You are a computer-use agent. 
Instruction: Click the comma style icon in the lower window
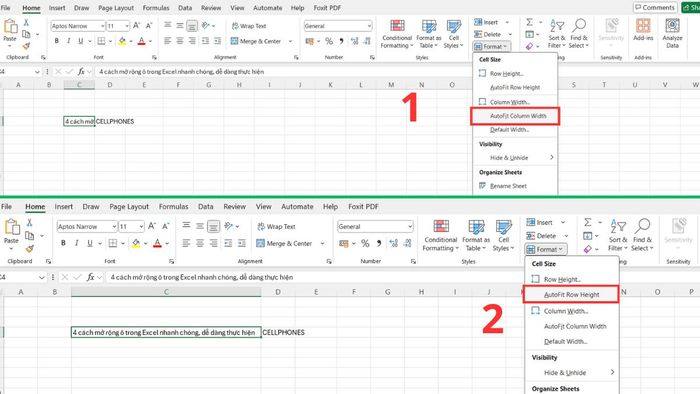tap(379, 243)
